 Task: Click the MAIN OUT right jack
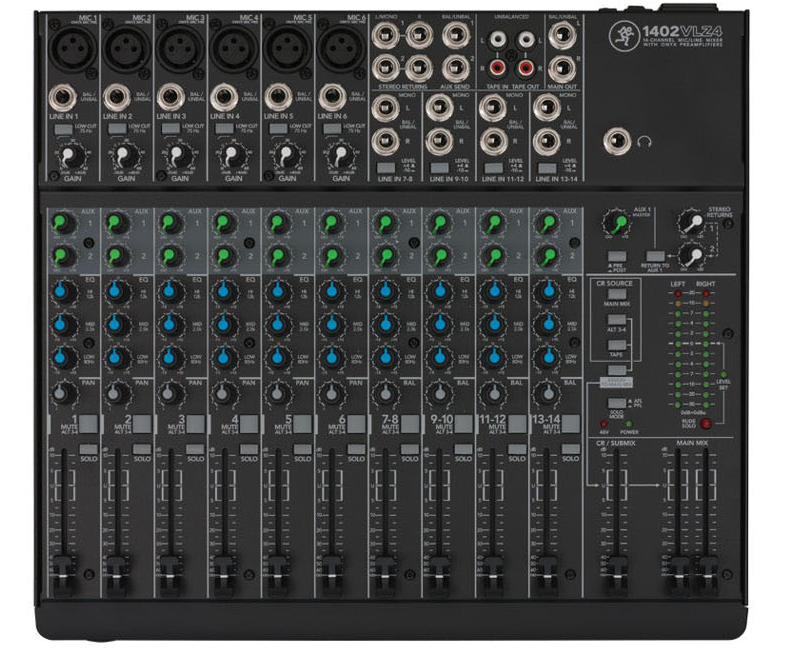point(562,69)
